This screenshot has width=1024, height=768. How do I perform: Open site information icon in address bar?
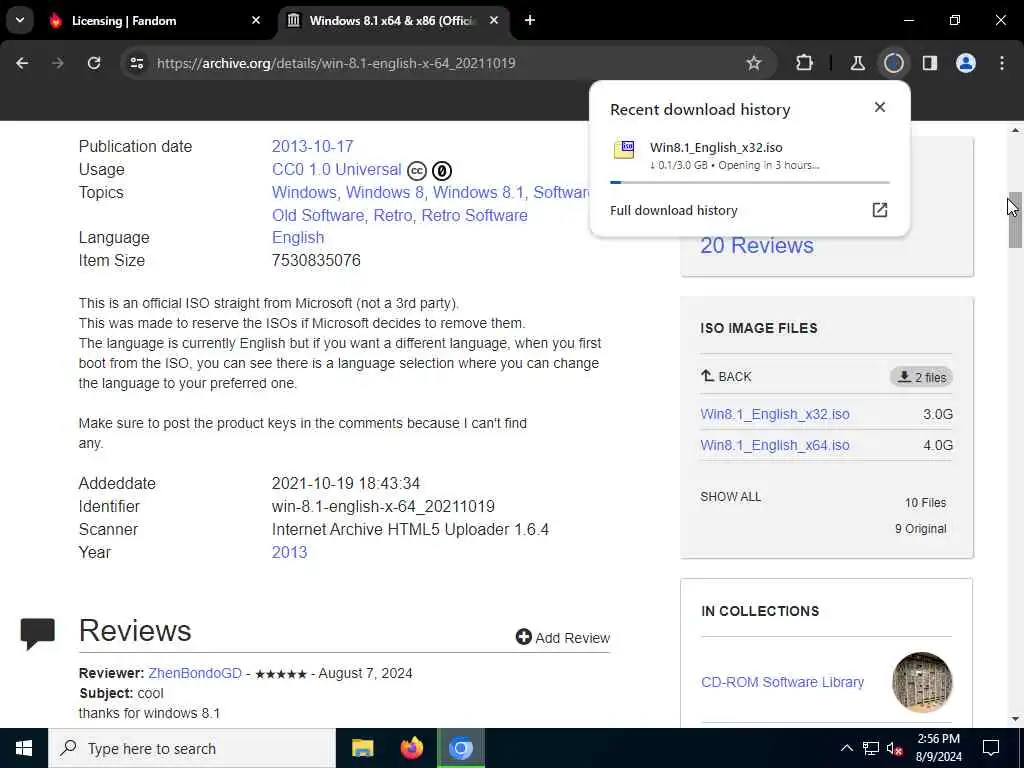point(136,63)
